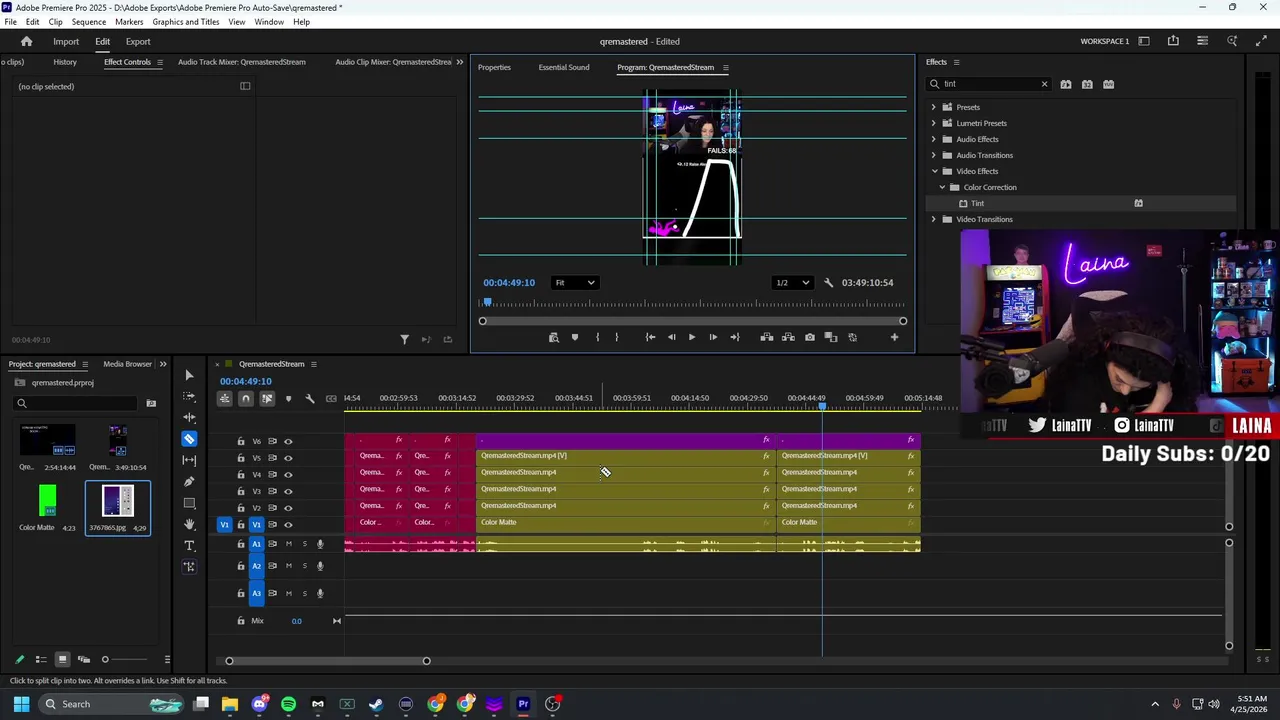
Task: Solo audio track A2
Action: tap(304, 566)
